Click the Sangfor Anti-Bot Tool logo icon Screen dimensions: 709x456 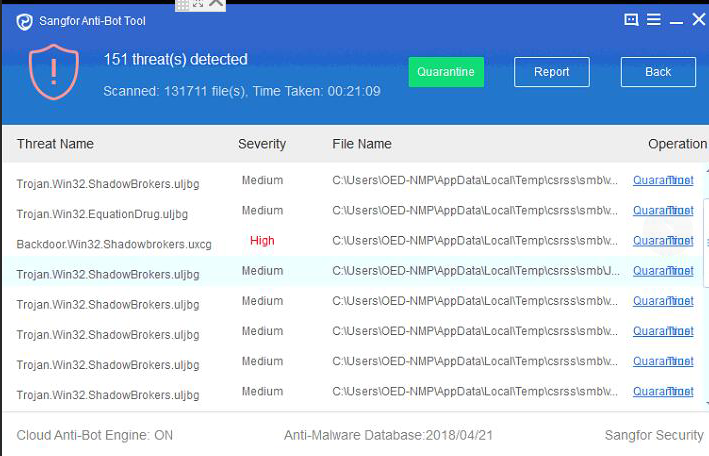[25, 21]
